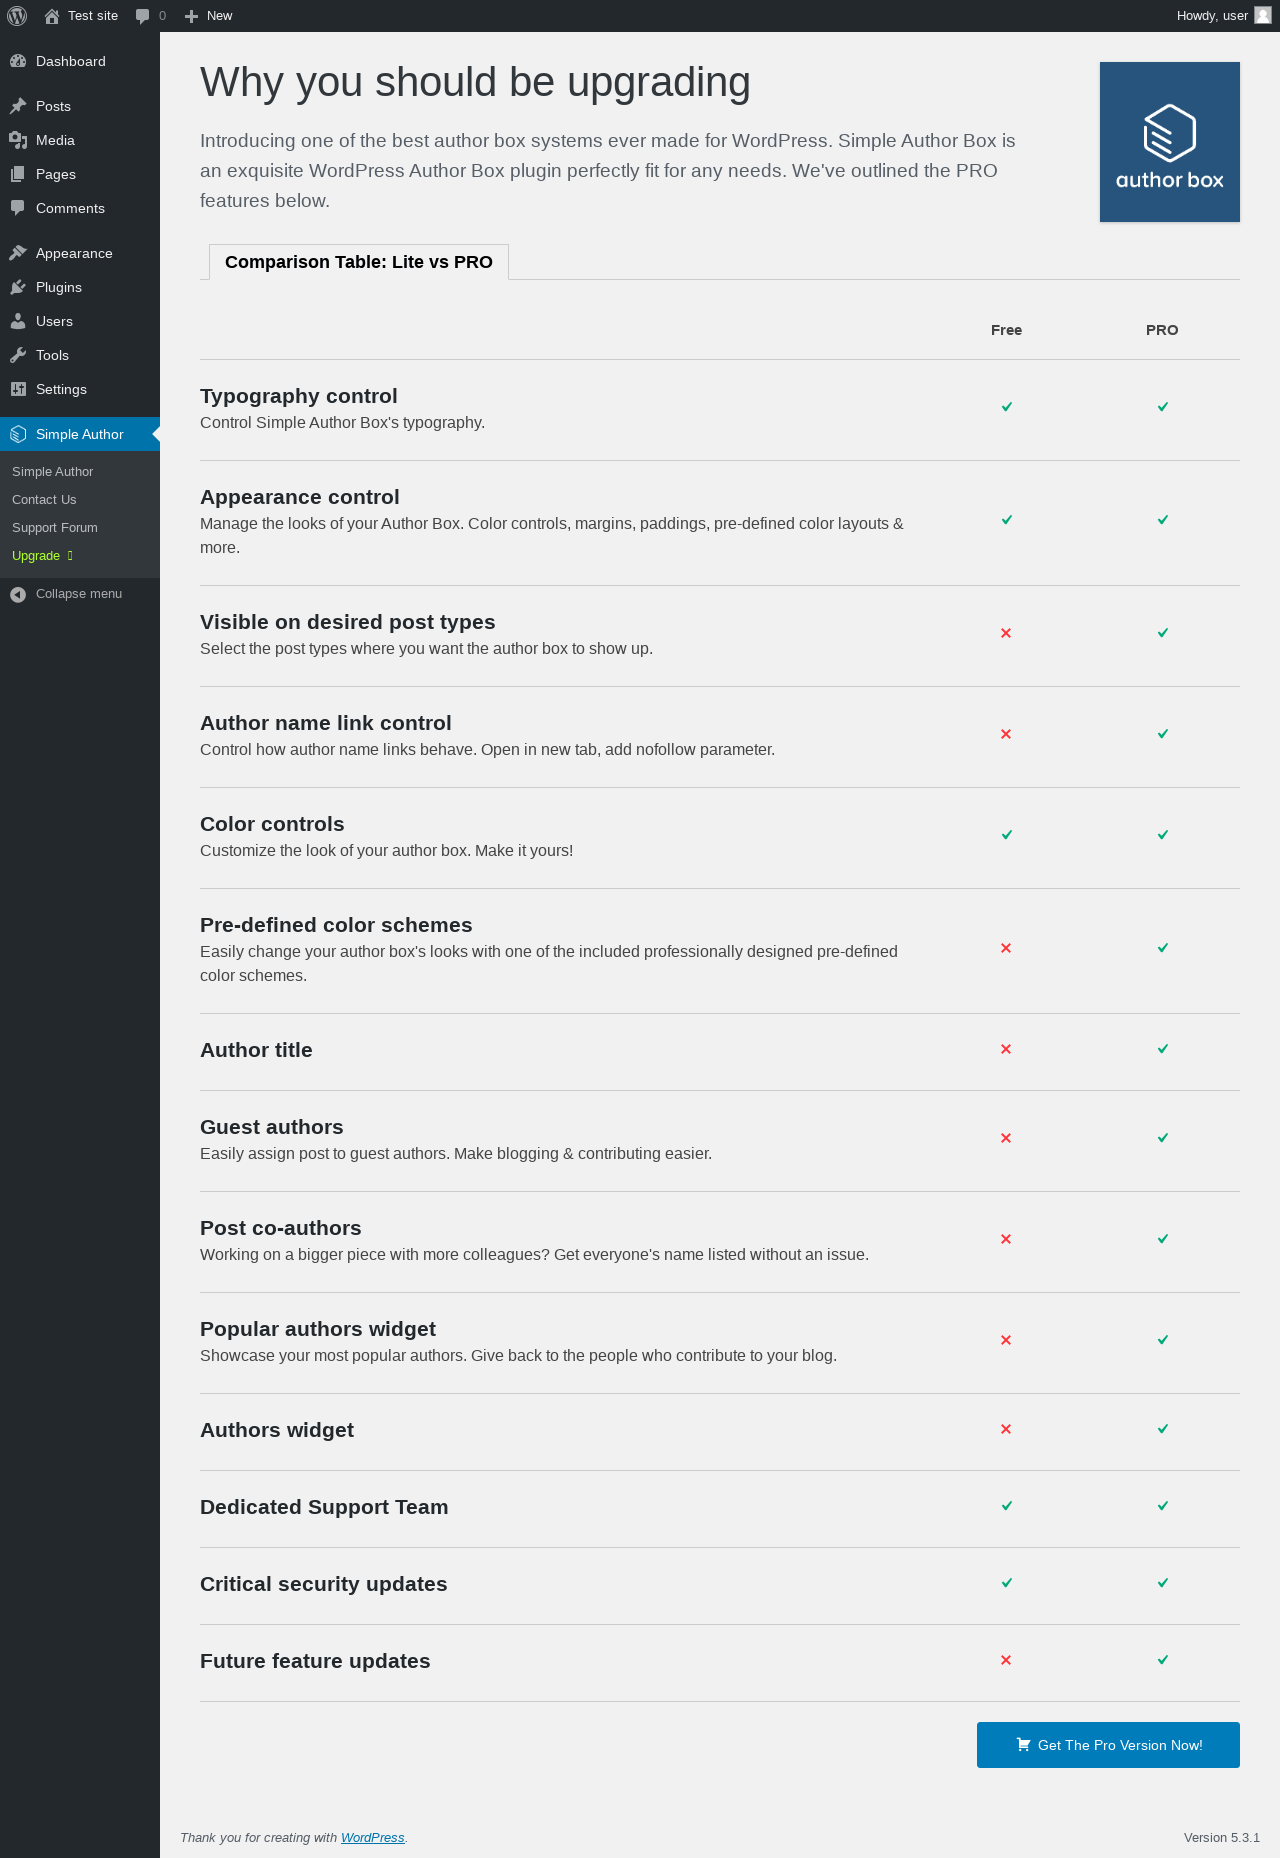This screenshot has width=1280, height=1858.
Task: Click the user avatar next to Howdy
Action: pyautogui.click(x=1263, y=16)
